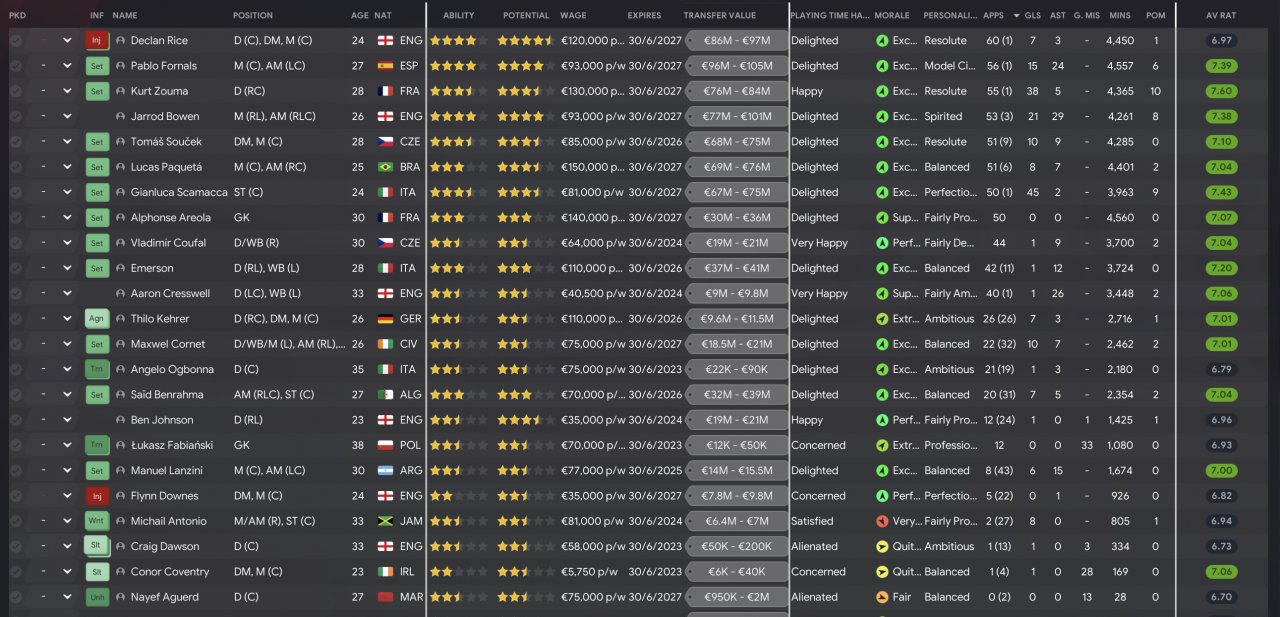Open the pick dropdown for Manuel Lanzini
The height and width of the screenshot is (617, 1280).
click(67, 471)
